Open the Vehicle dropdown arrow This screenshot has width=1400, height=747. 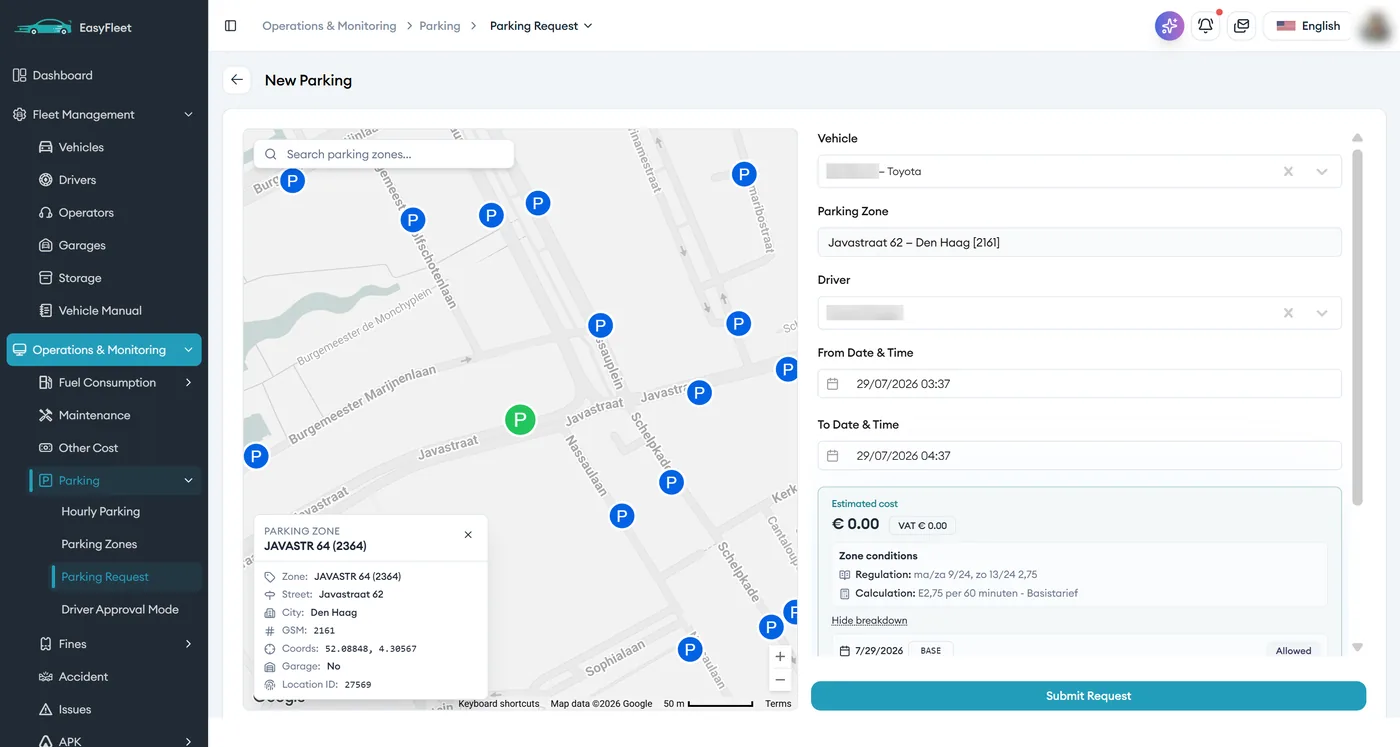click(x=1322, y=171)
